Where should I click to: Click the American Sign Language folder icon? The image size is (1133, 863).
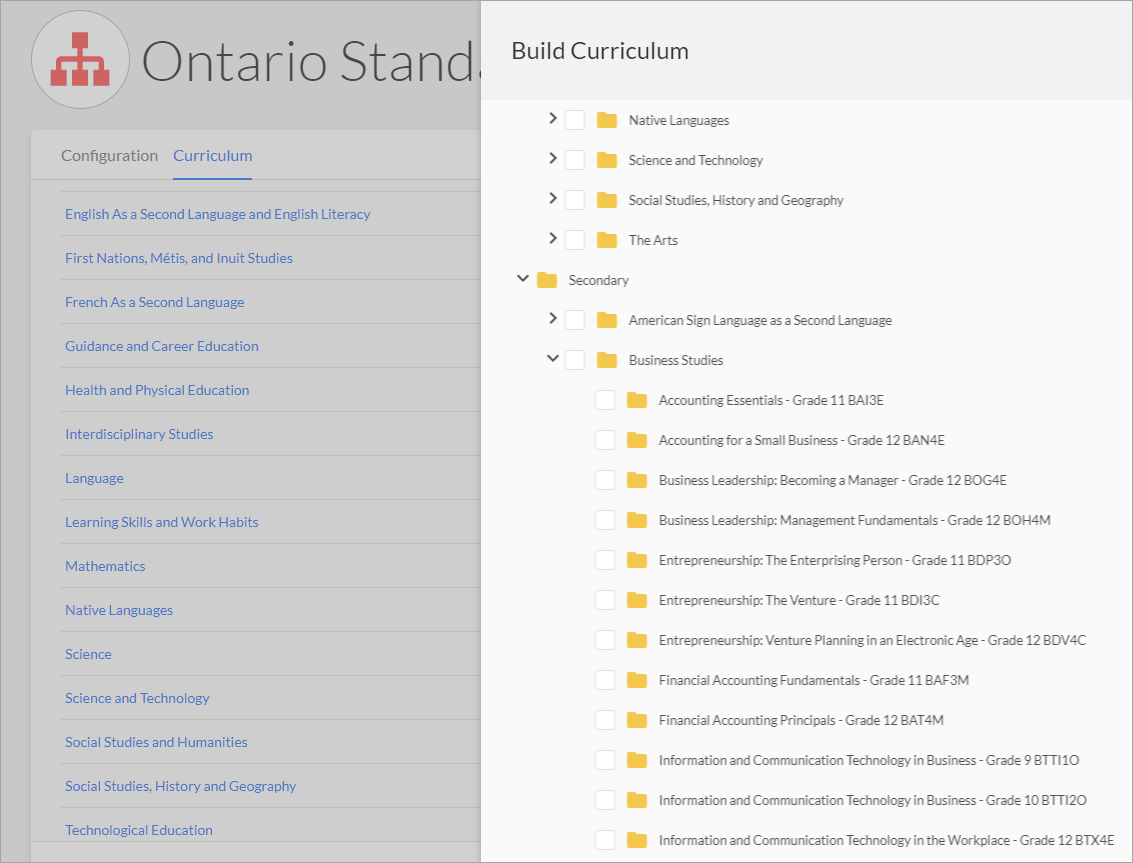coord(607,320)
